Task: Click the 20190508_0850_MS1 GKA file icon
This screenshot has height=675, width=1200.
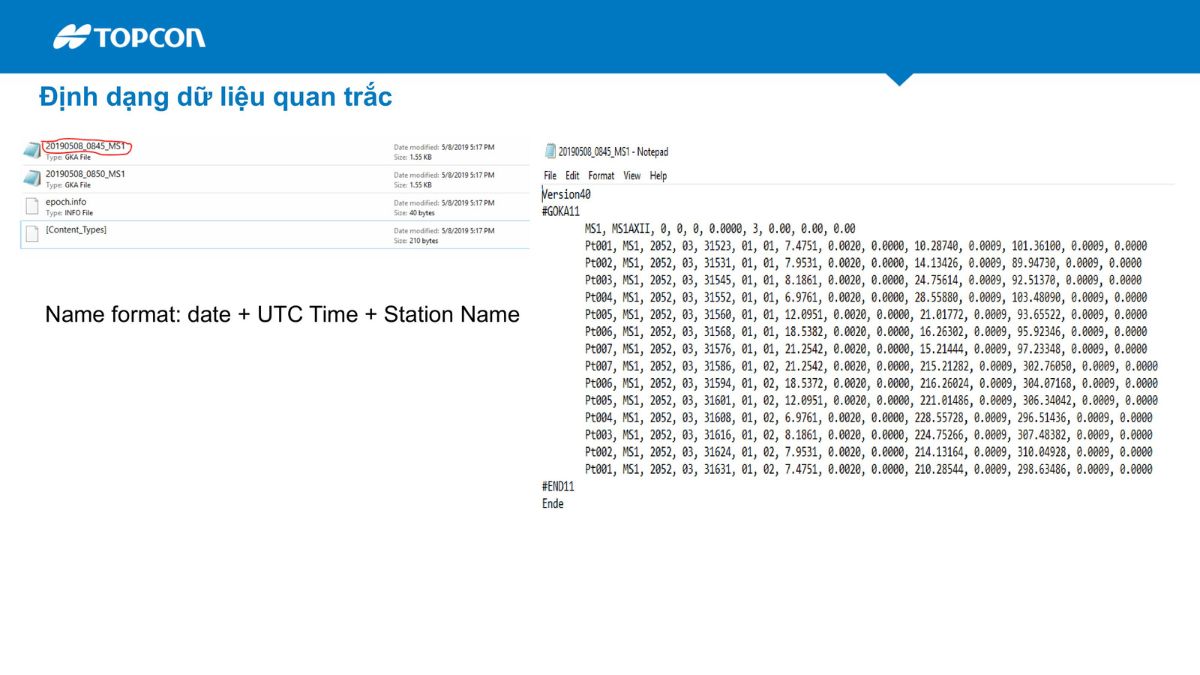Action: click(32, 178)
